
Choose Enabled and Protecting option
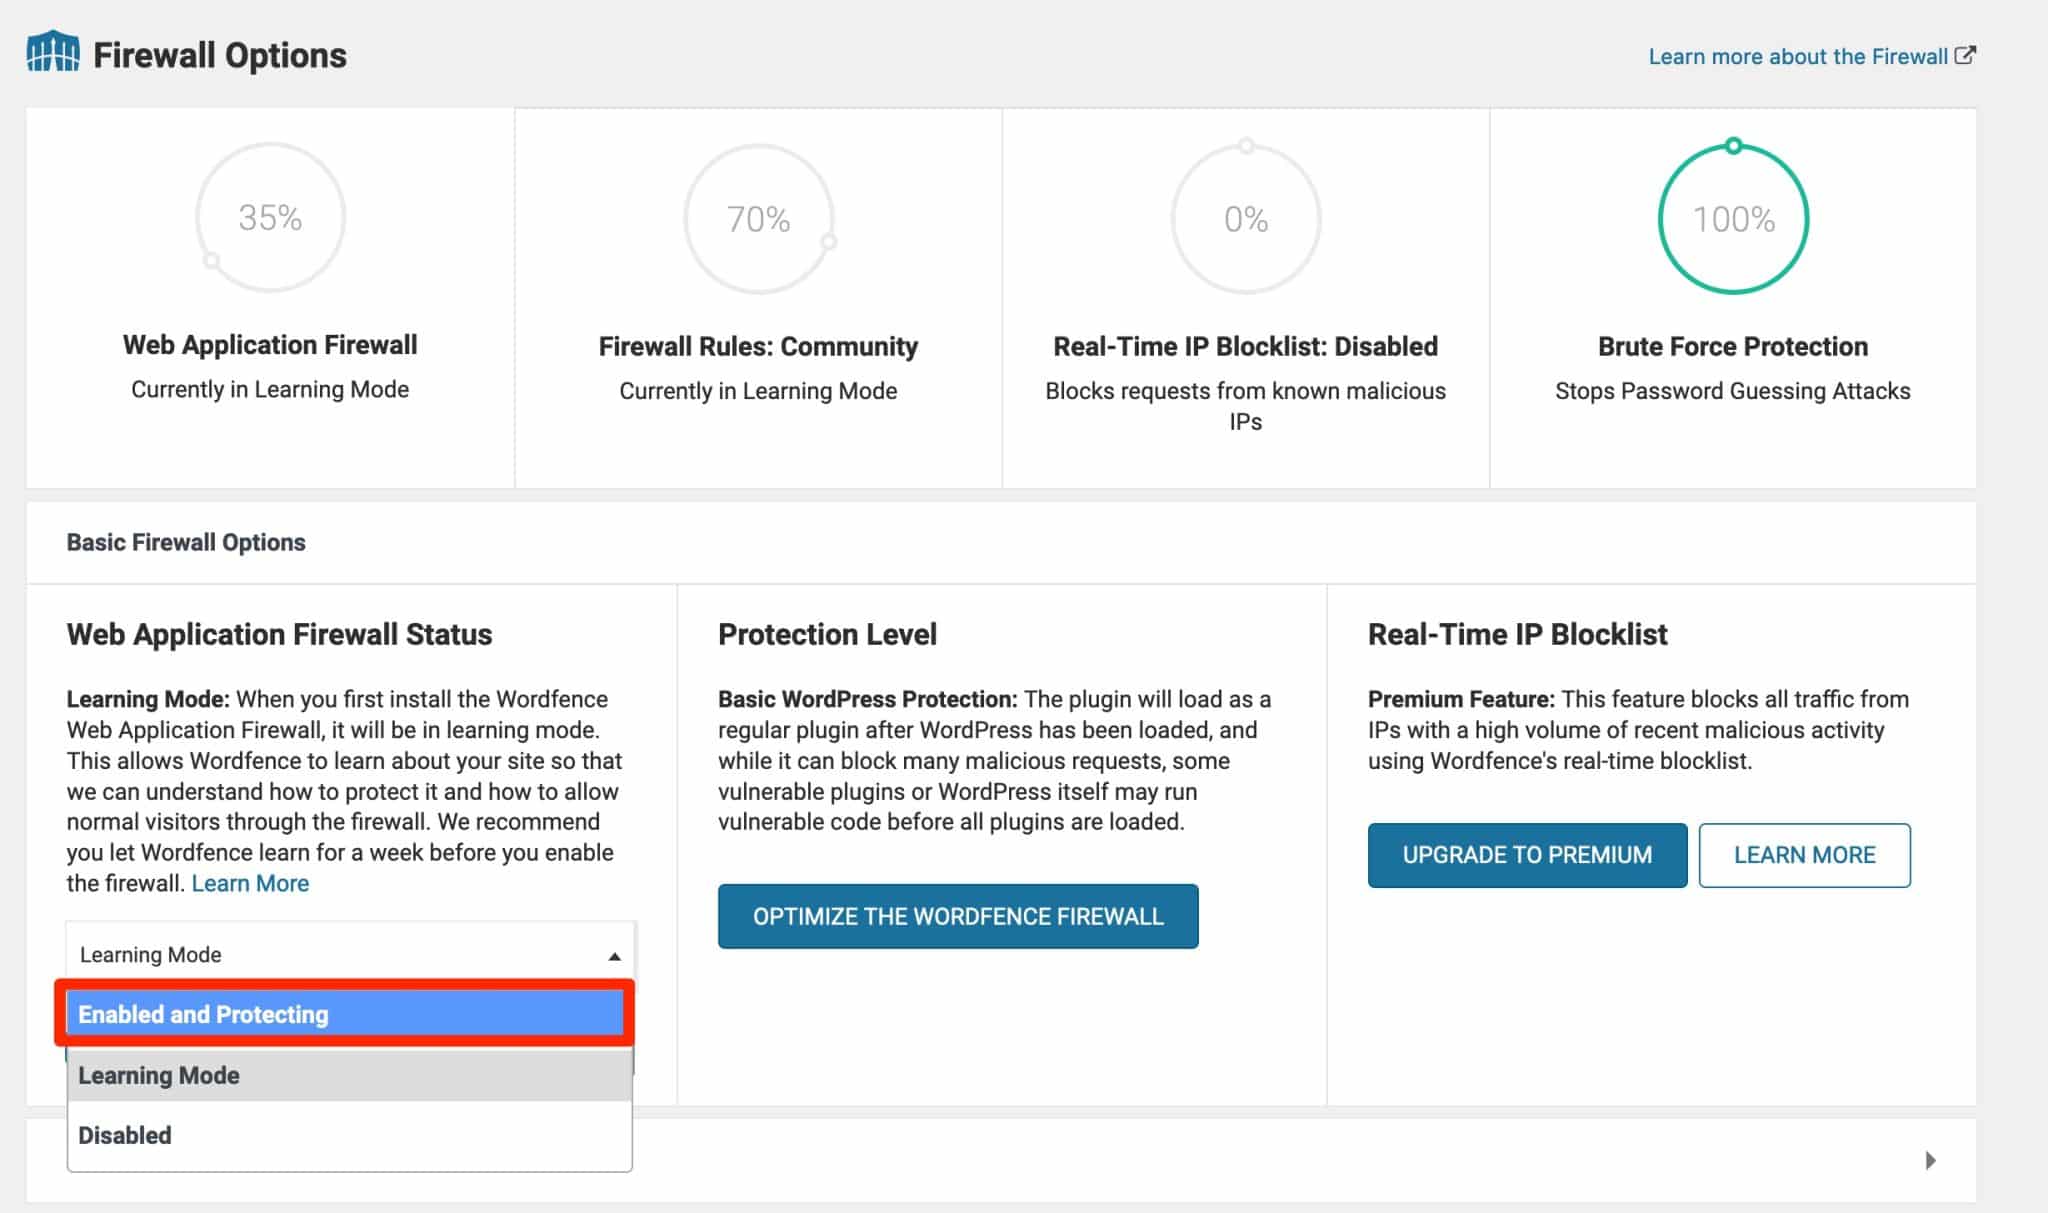coord(345,1014)
